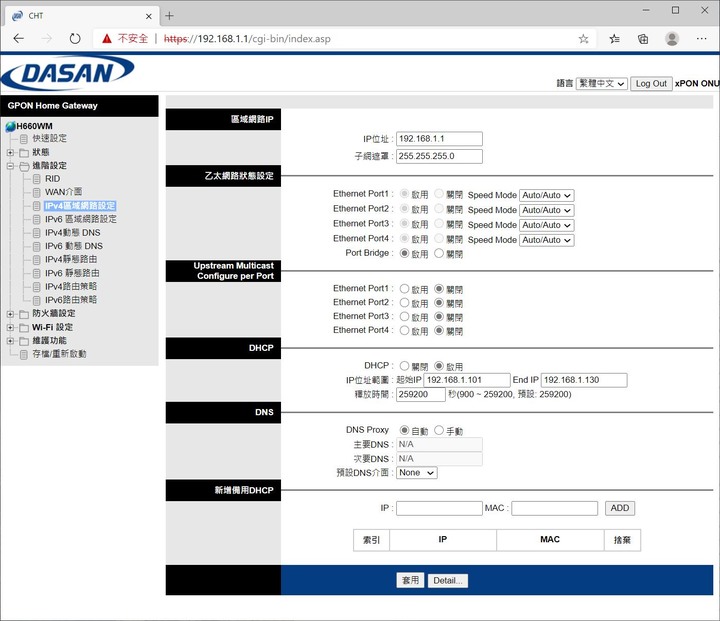The image size is (720, 621).
Task: Expand the 防火牆設定 tree node
Action: (x=10, y=314)
